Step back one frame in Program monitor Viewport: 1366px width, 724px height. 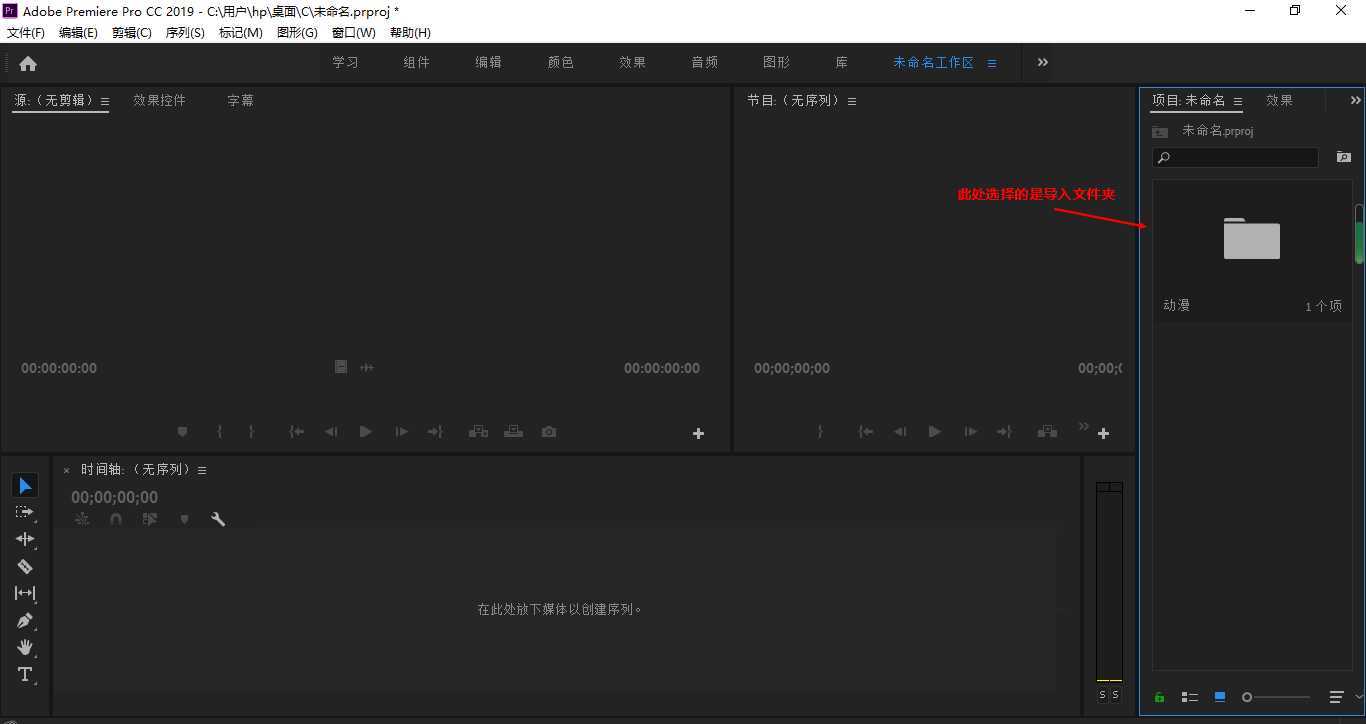pos(900,432)
